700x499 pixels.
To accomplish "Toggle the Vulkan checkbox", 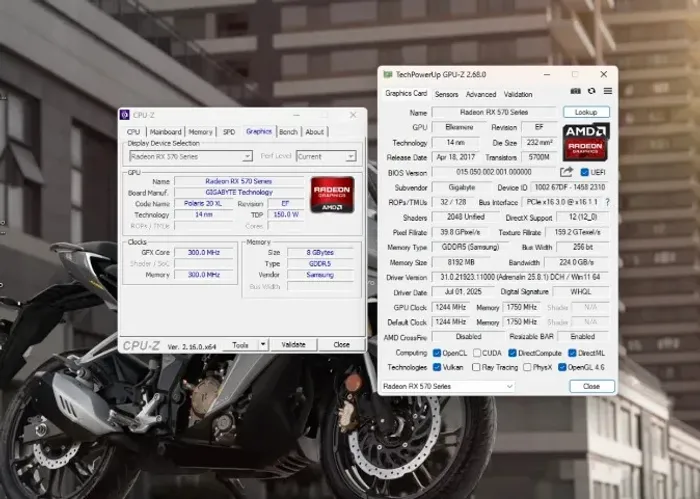I will [437, 367].
